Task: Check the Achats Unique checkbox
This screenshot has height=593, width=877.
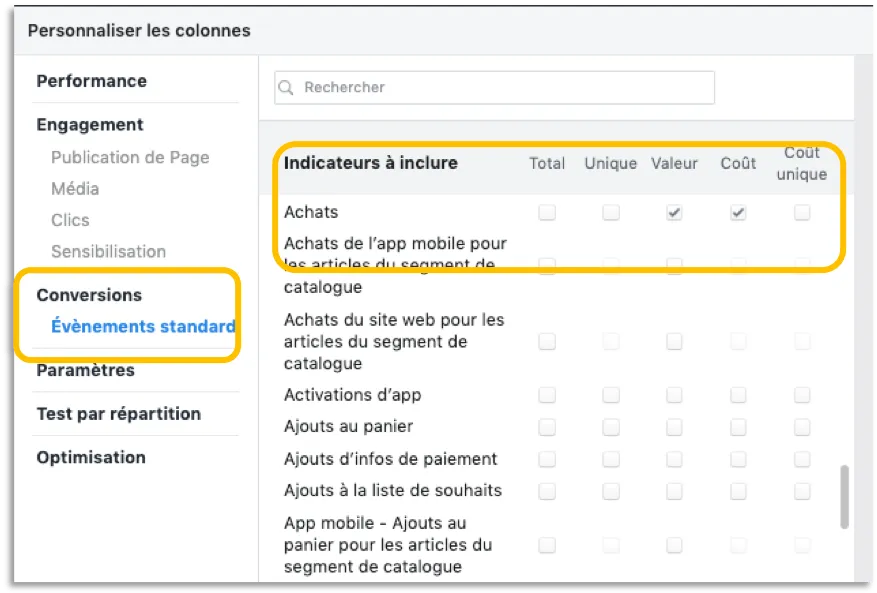Action: (611, 213)
